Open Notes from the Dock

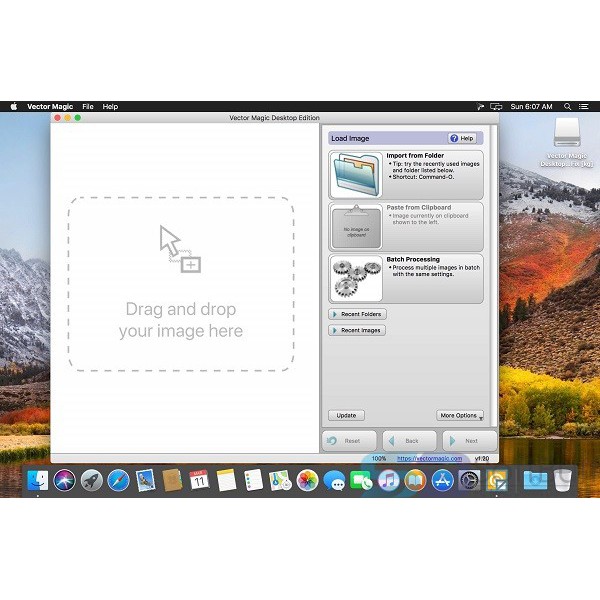coord(227,480)
